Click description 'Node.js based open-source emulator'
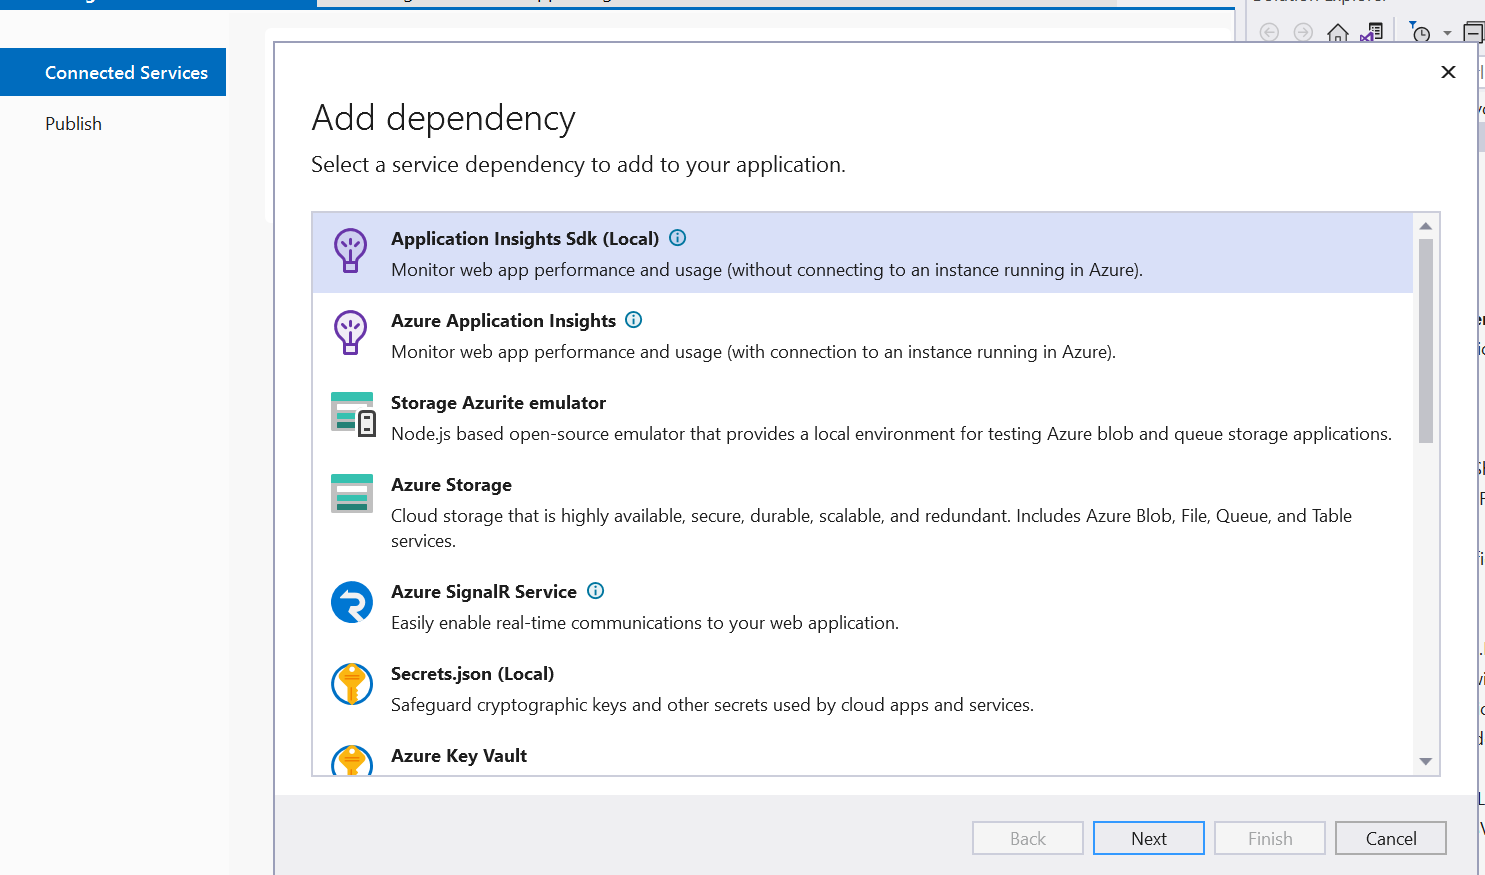 tap(891, 433)
